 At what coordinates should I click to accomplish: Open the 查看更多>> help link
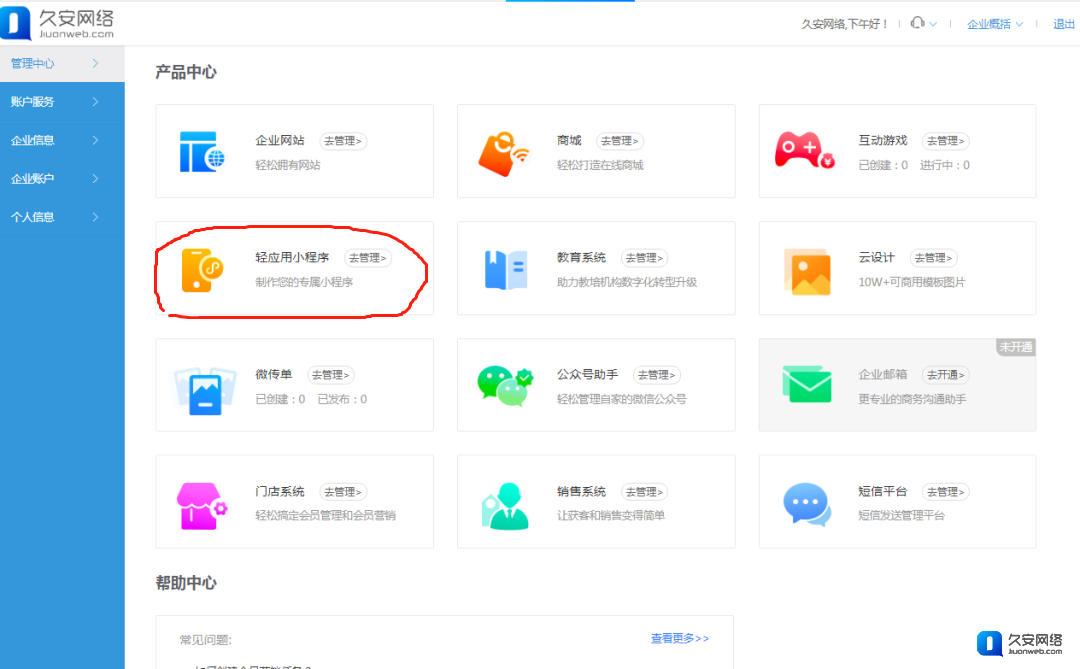(680, 639)
